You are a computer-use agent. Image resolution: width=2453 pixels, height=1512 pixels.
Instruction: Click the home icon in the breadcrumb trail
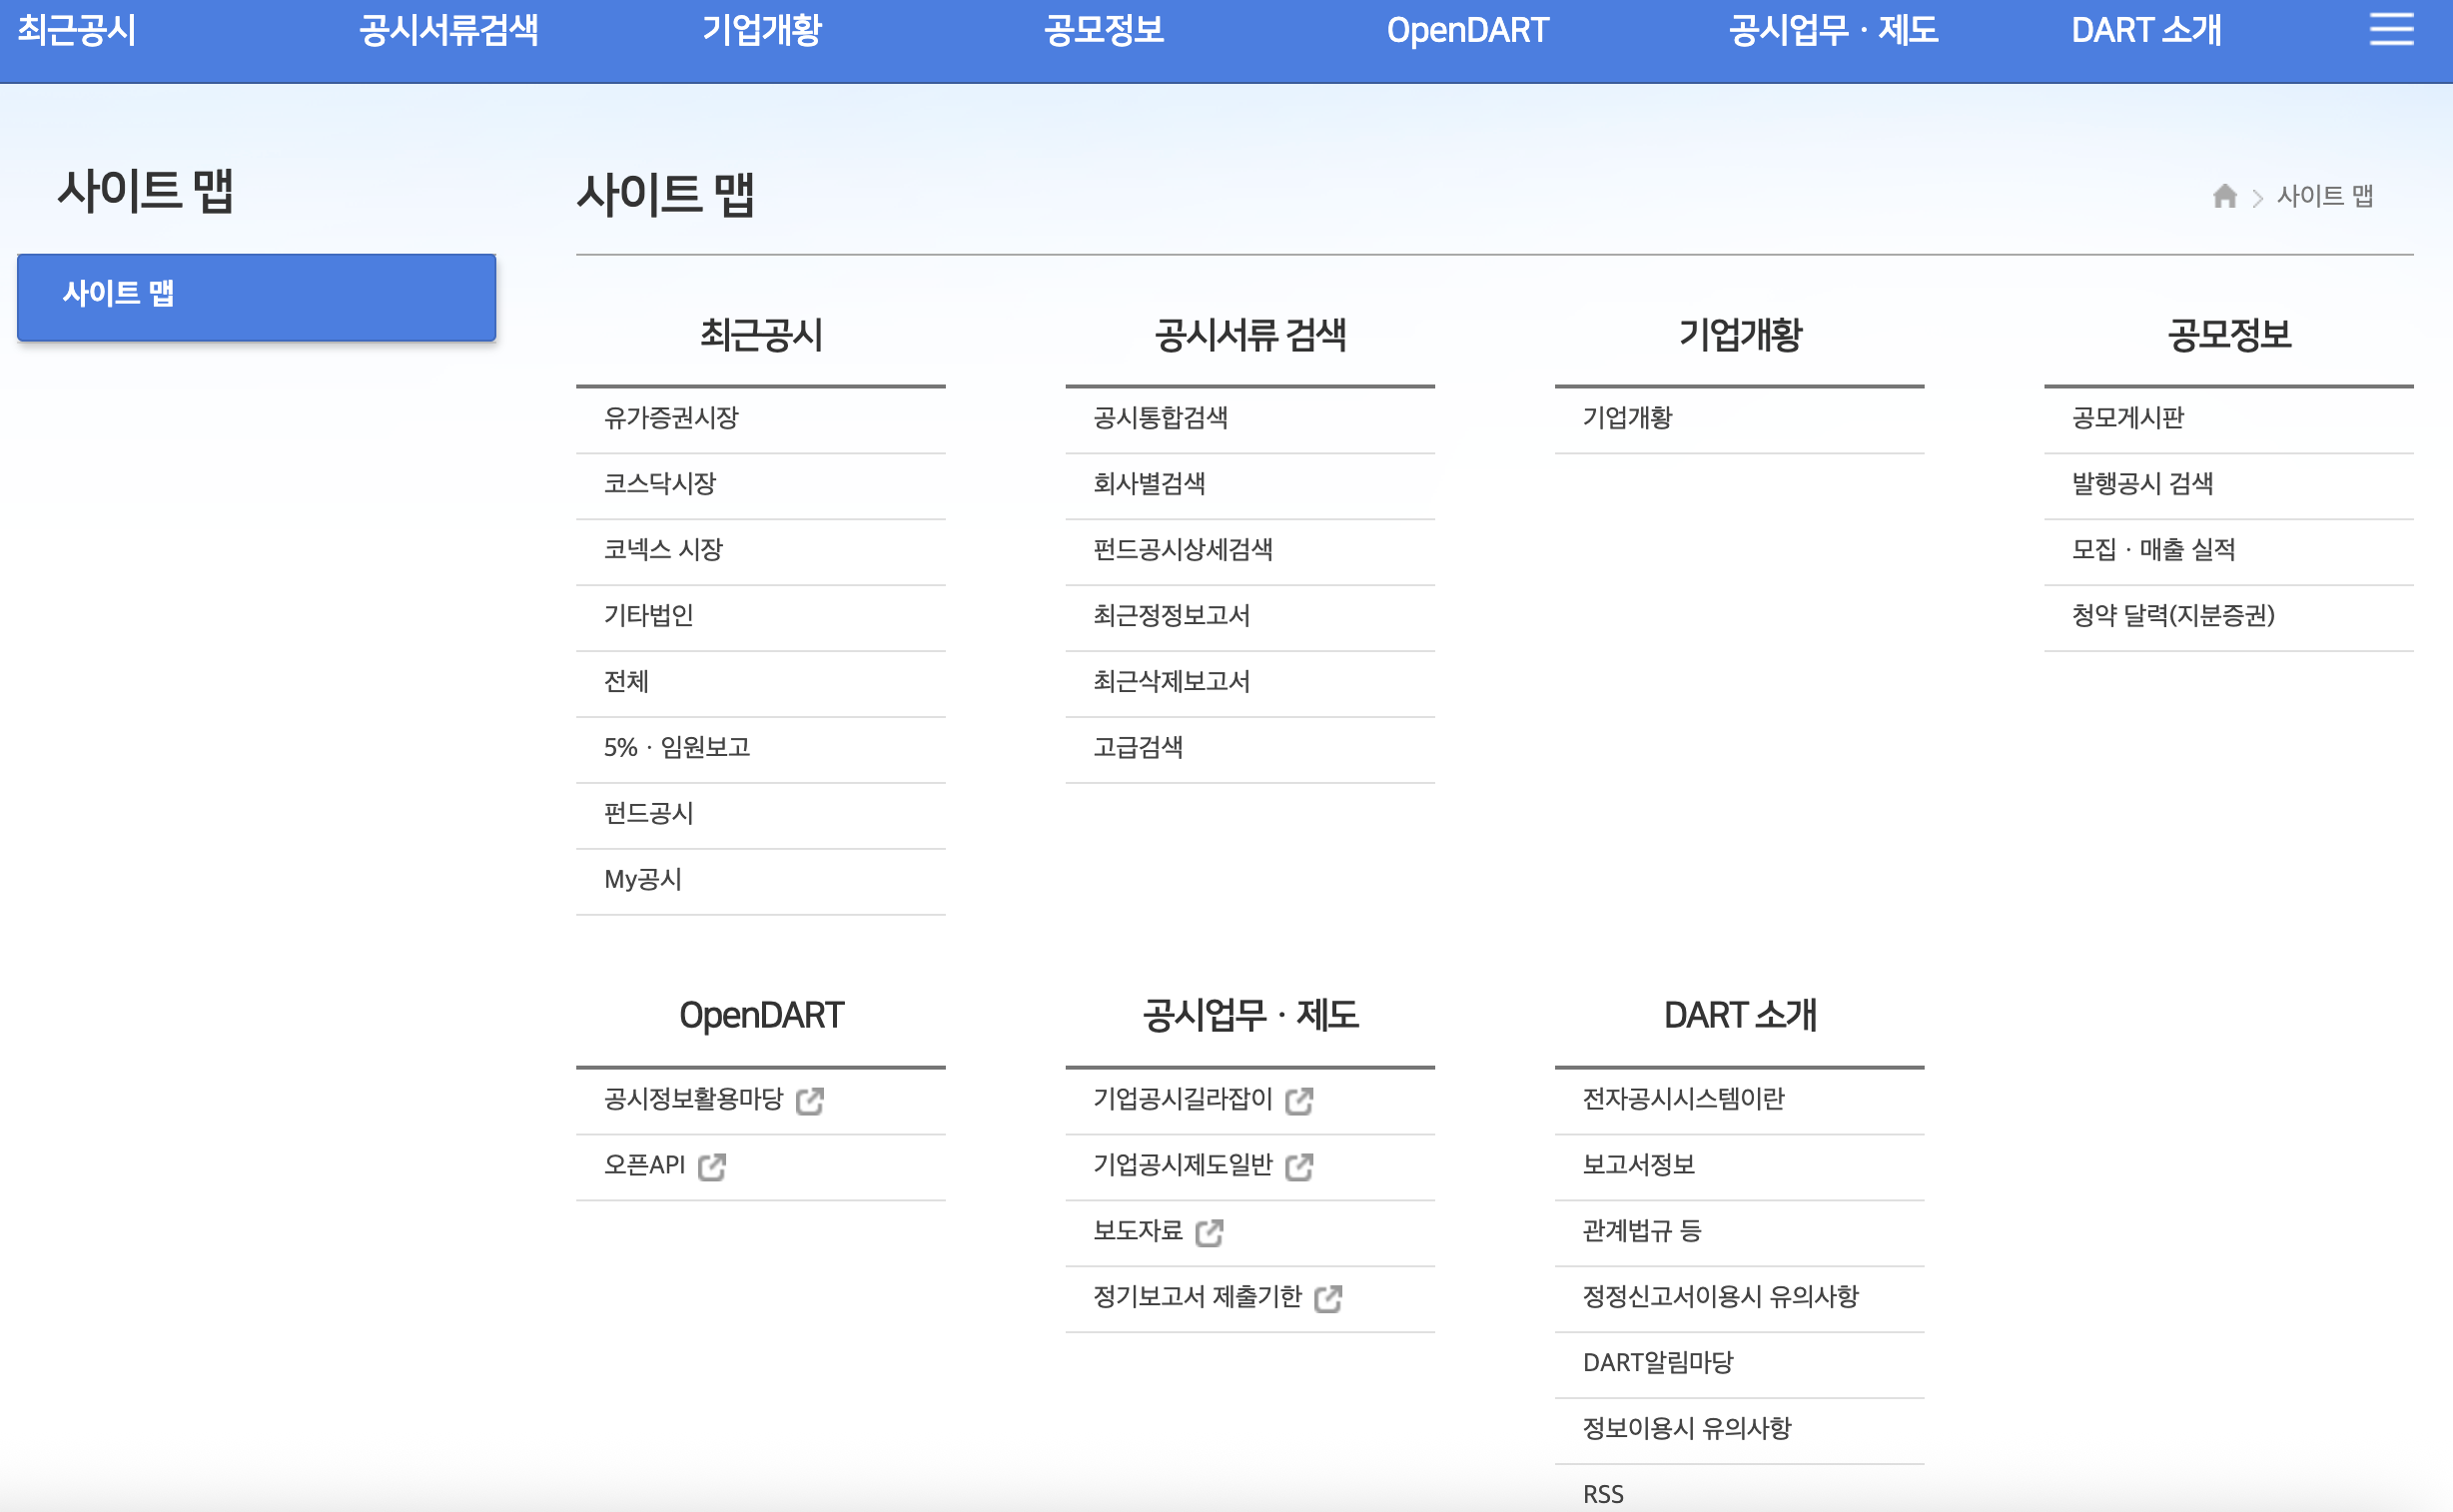(x=2226, y=195)
